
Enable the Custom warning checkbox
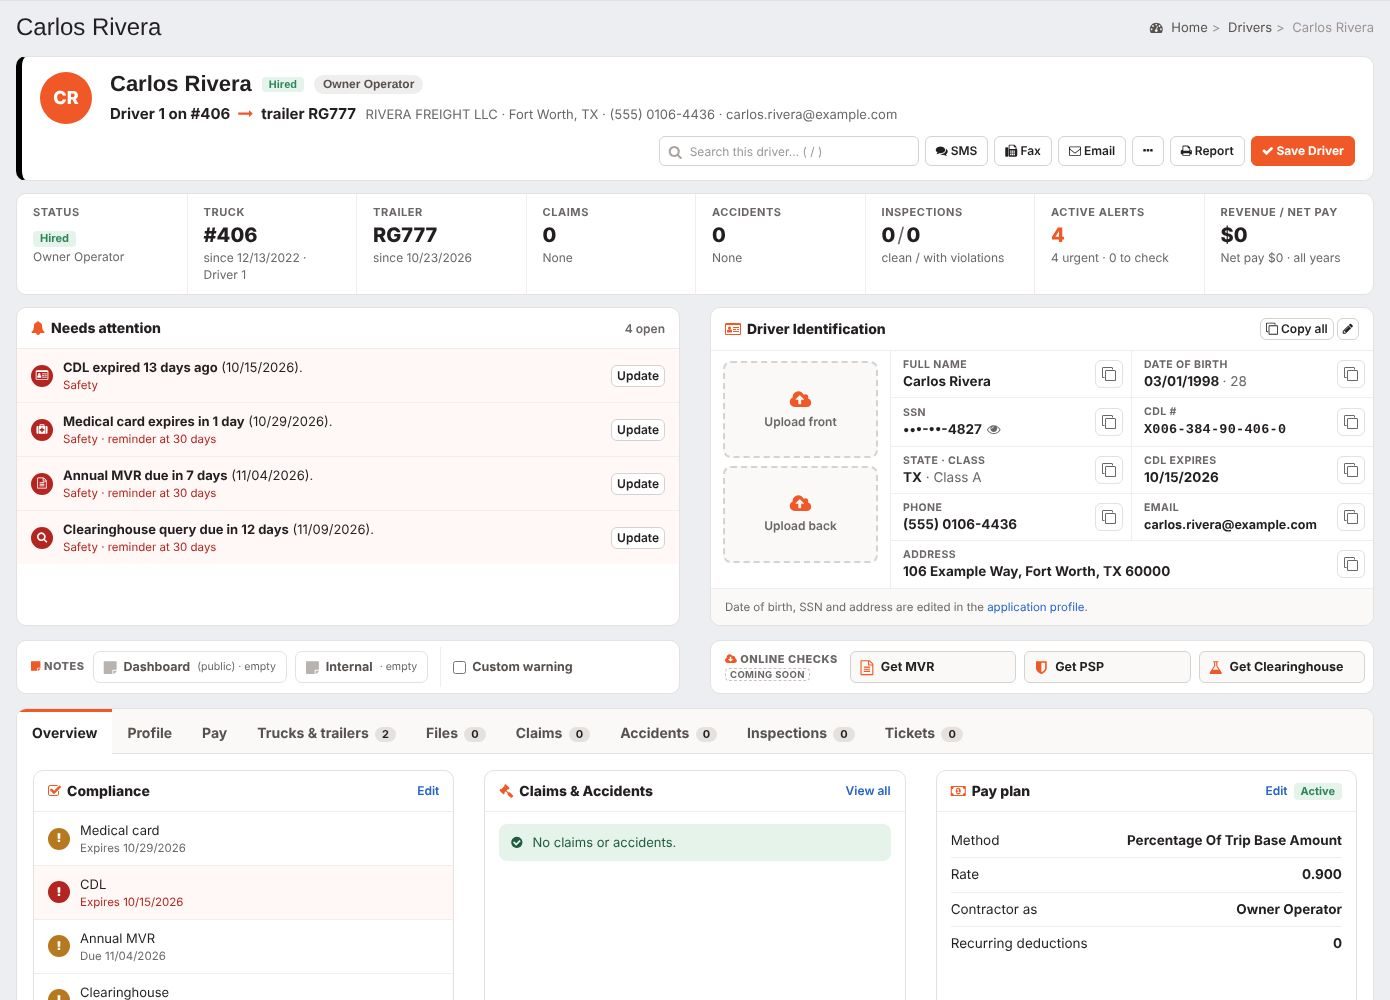tap(460, 667)
